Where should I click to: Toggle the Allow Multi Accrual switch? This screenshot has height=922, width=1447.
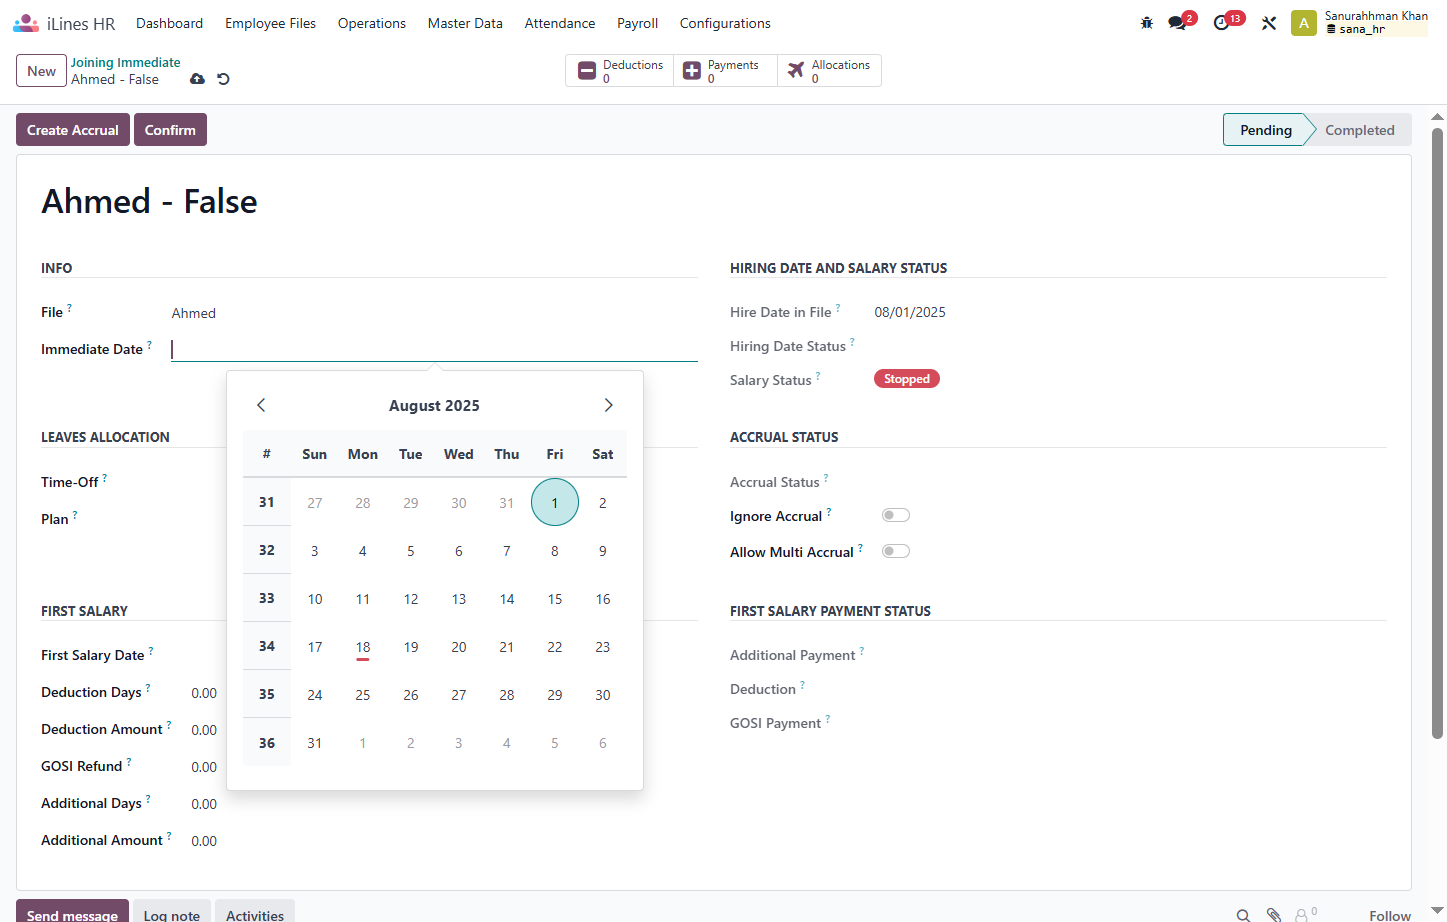pos(896,552)
